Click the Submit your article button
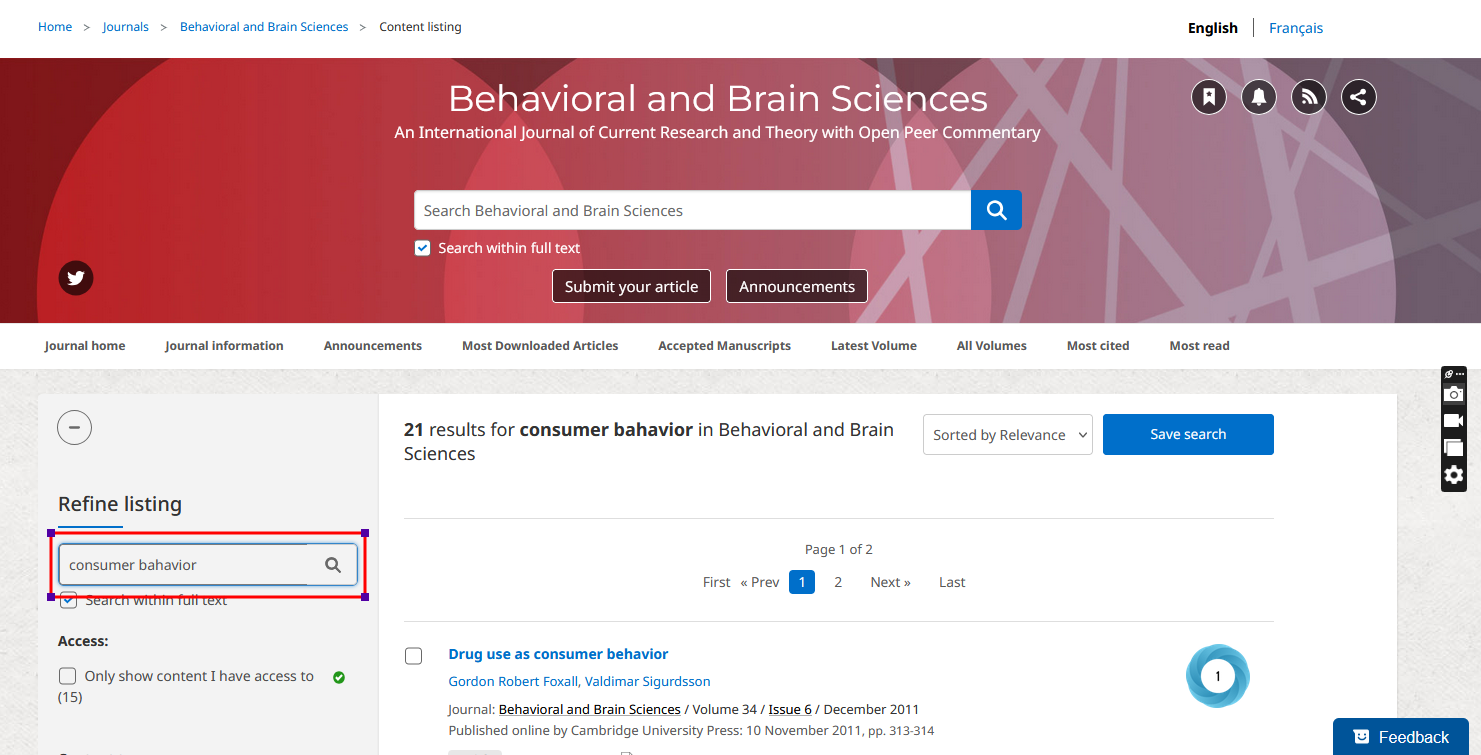The image size is (1481, 755). click(631, 286)
